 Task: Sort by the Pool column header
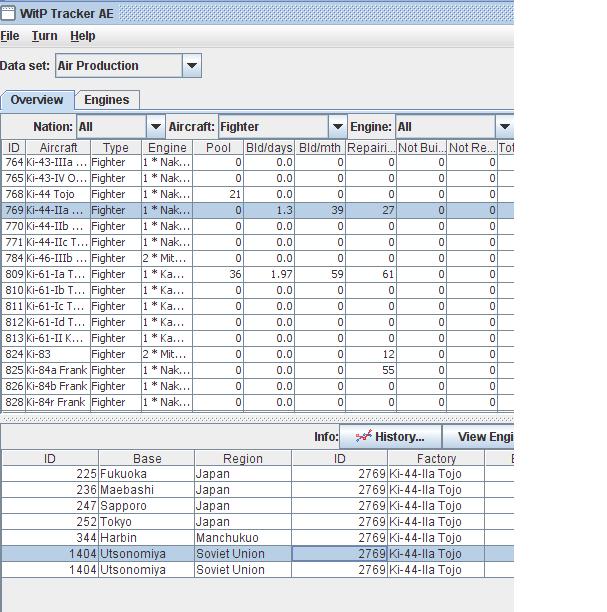click(218, 148)
